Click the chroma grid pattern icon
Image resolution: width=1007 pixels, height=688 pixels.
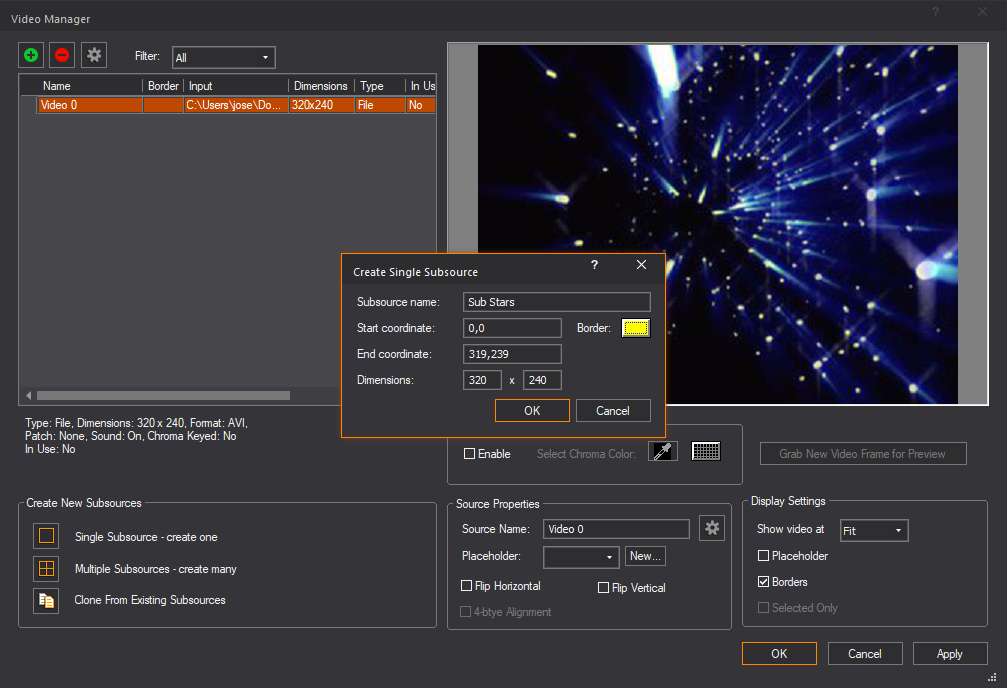tap(706, 452)
